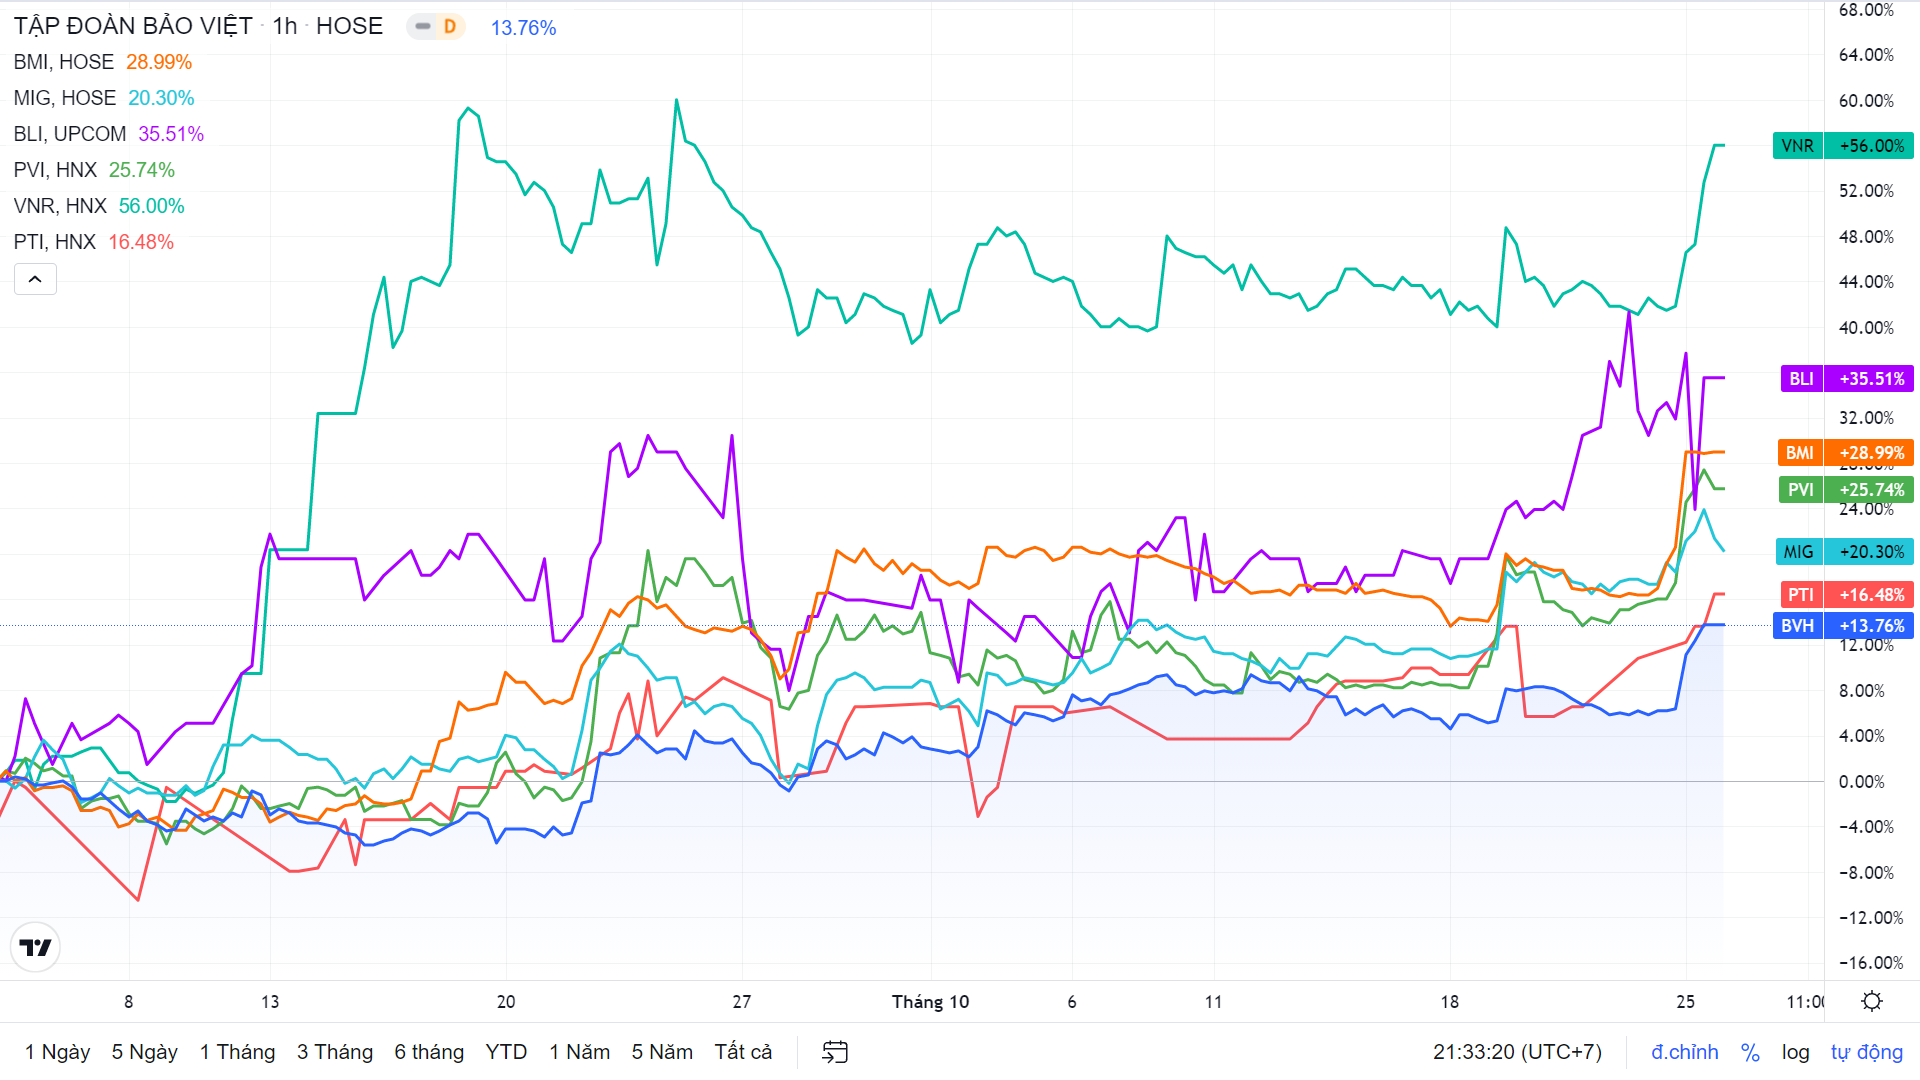Image resolution: width=1920 pixels, height=1080 pixels.
Task: Click the BLI +35.51% price label
Action: click(x=1846, y=379)
